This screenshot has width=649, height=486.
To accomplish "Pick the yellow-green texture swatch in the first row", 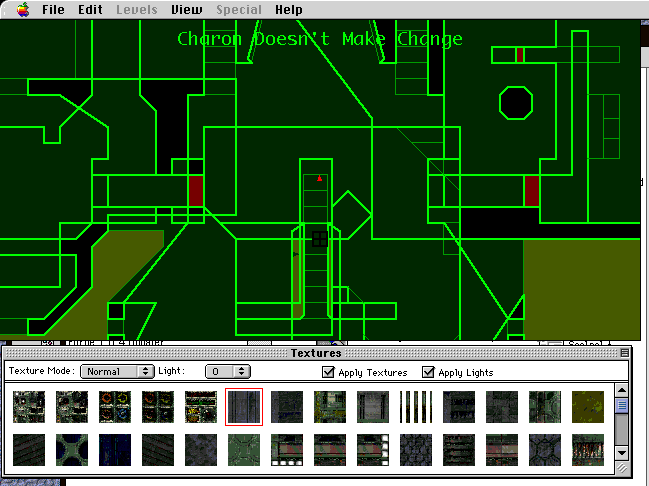I will 587,407.
